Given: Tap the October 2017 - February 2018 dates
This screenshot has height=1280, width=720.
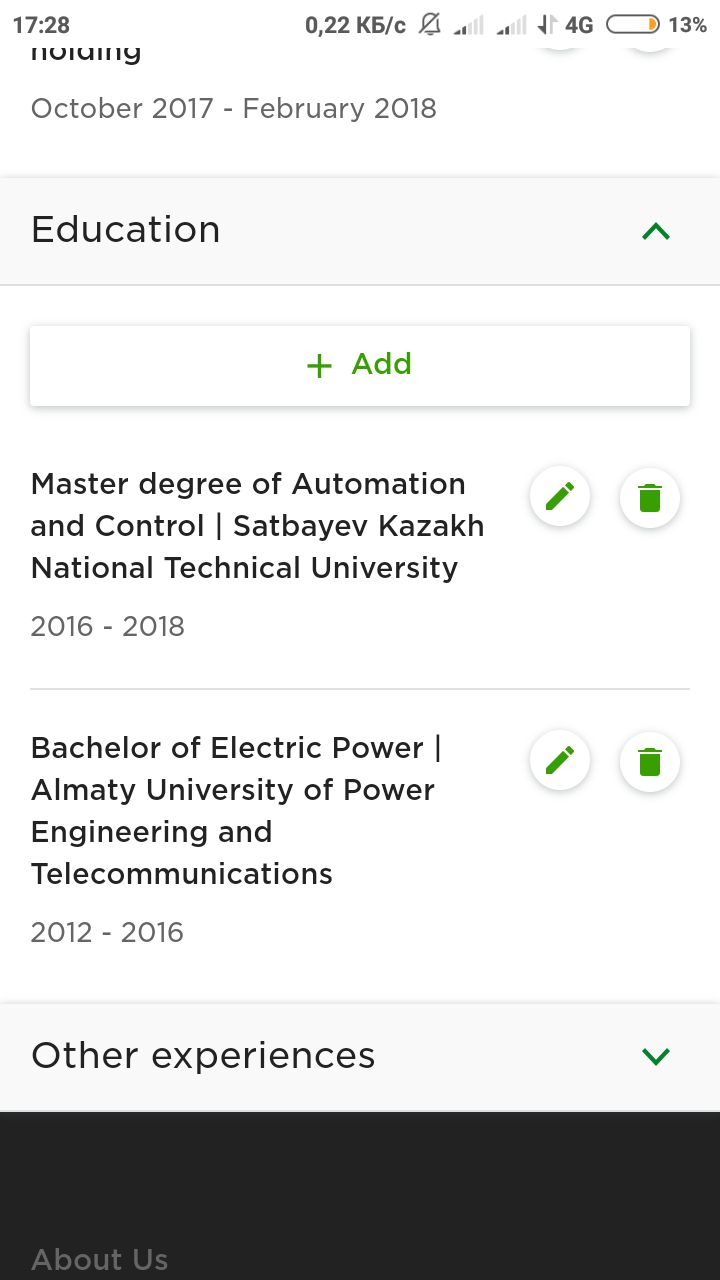Looking at the screenshot, I should tap(234, 108).
